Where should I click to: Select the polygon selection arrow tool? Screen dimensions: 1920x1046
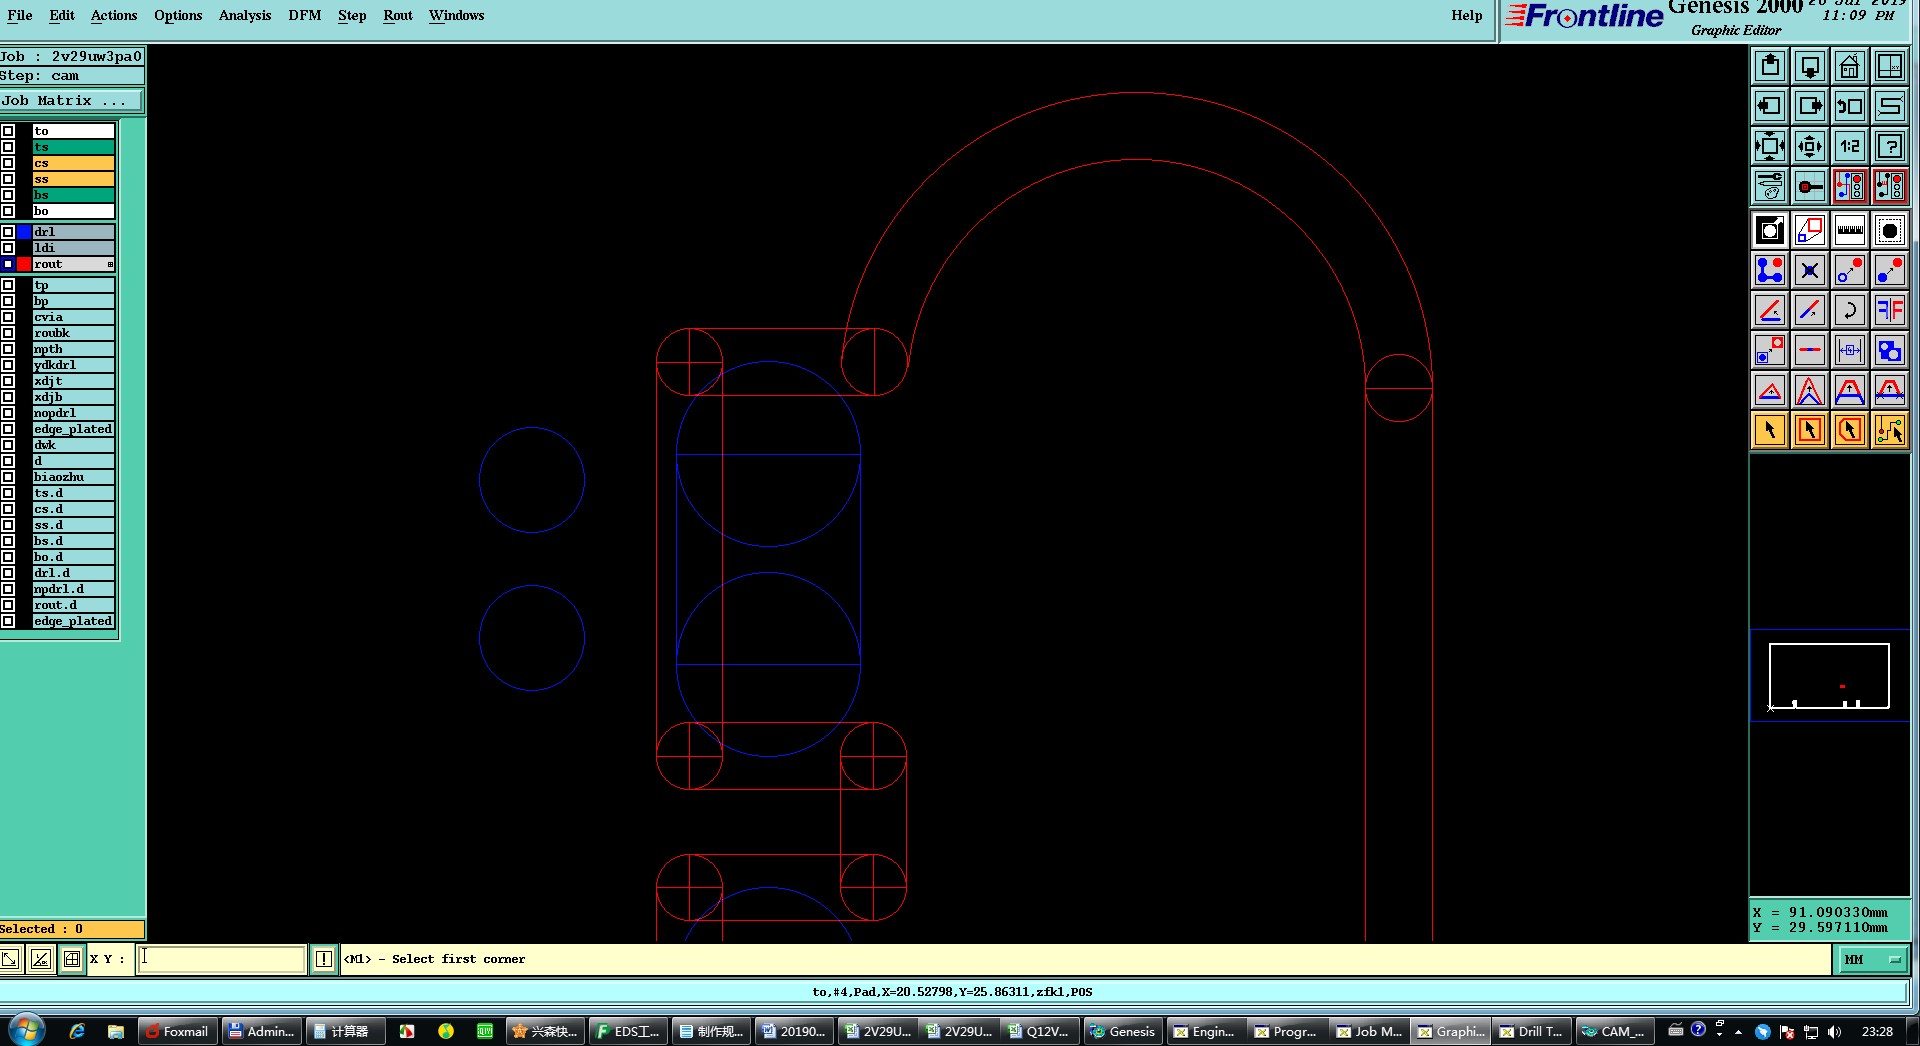(x=1850, y=431)
